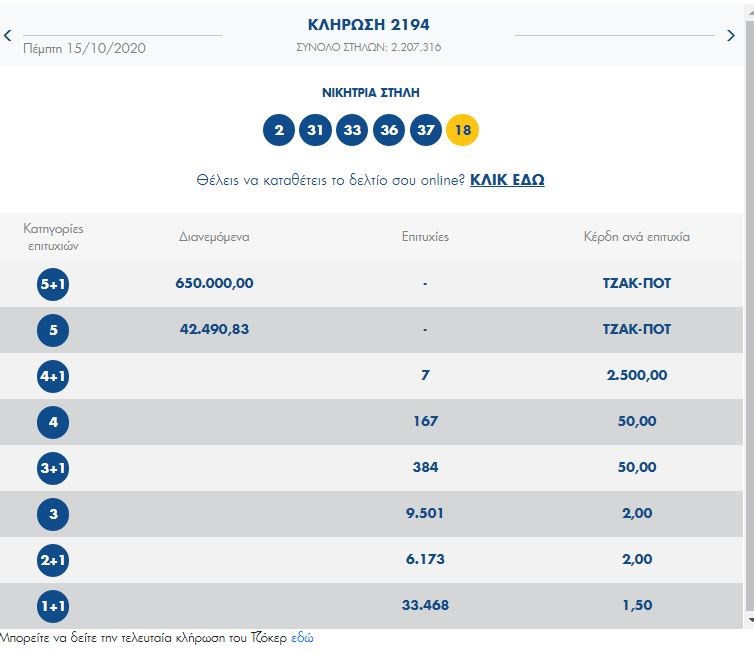
Task: Go to next draw with right arrow
Action: point(731,36)
